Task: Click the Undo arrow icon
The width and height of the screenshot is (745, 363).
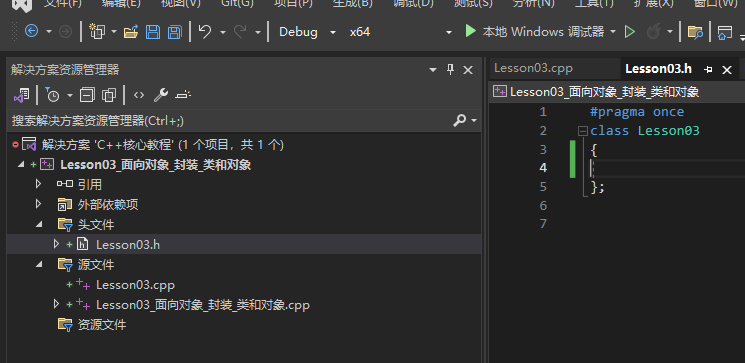Action: point(205,32)
